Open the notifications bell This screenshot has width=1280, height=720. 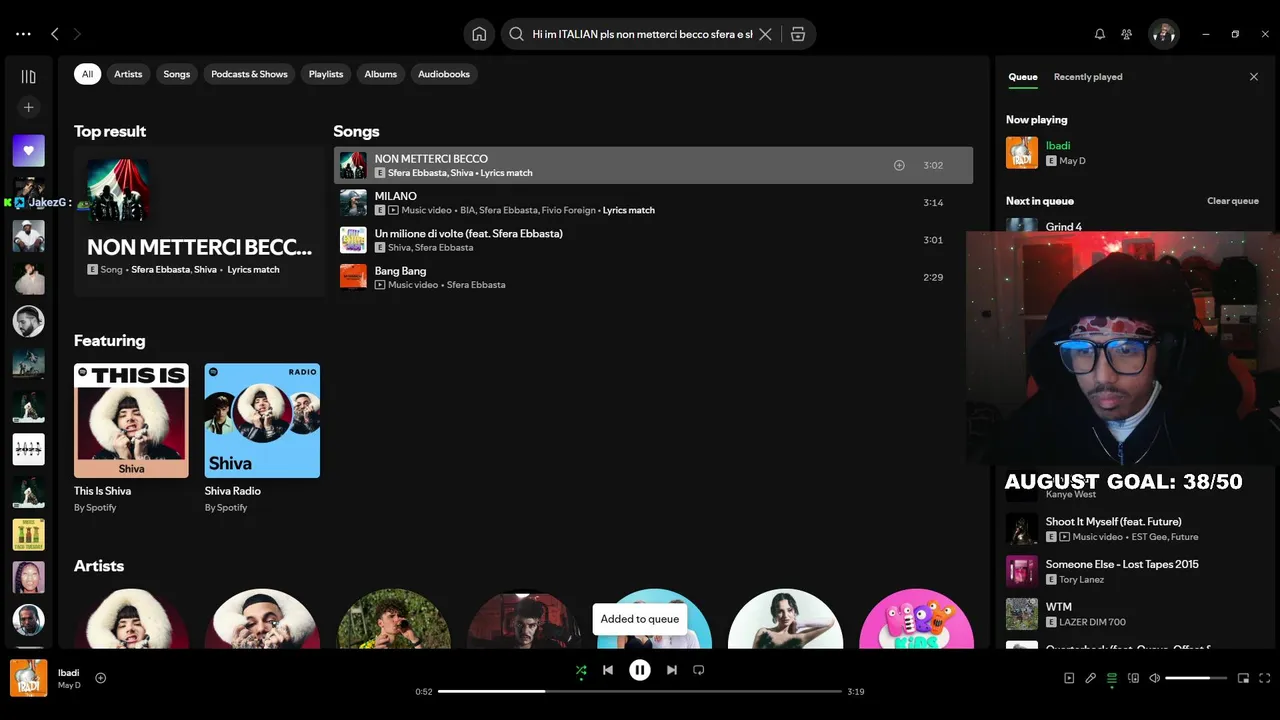pyautogui.click(x=1100, y=34)
